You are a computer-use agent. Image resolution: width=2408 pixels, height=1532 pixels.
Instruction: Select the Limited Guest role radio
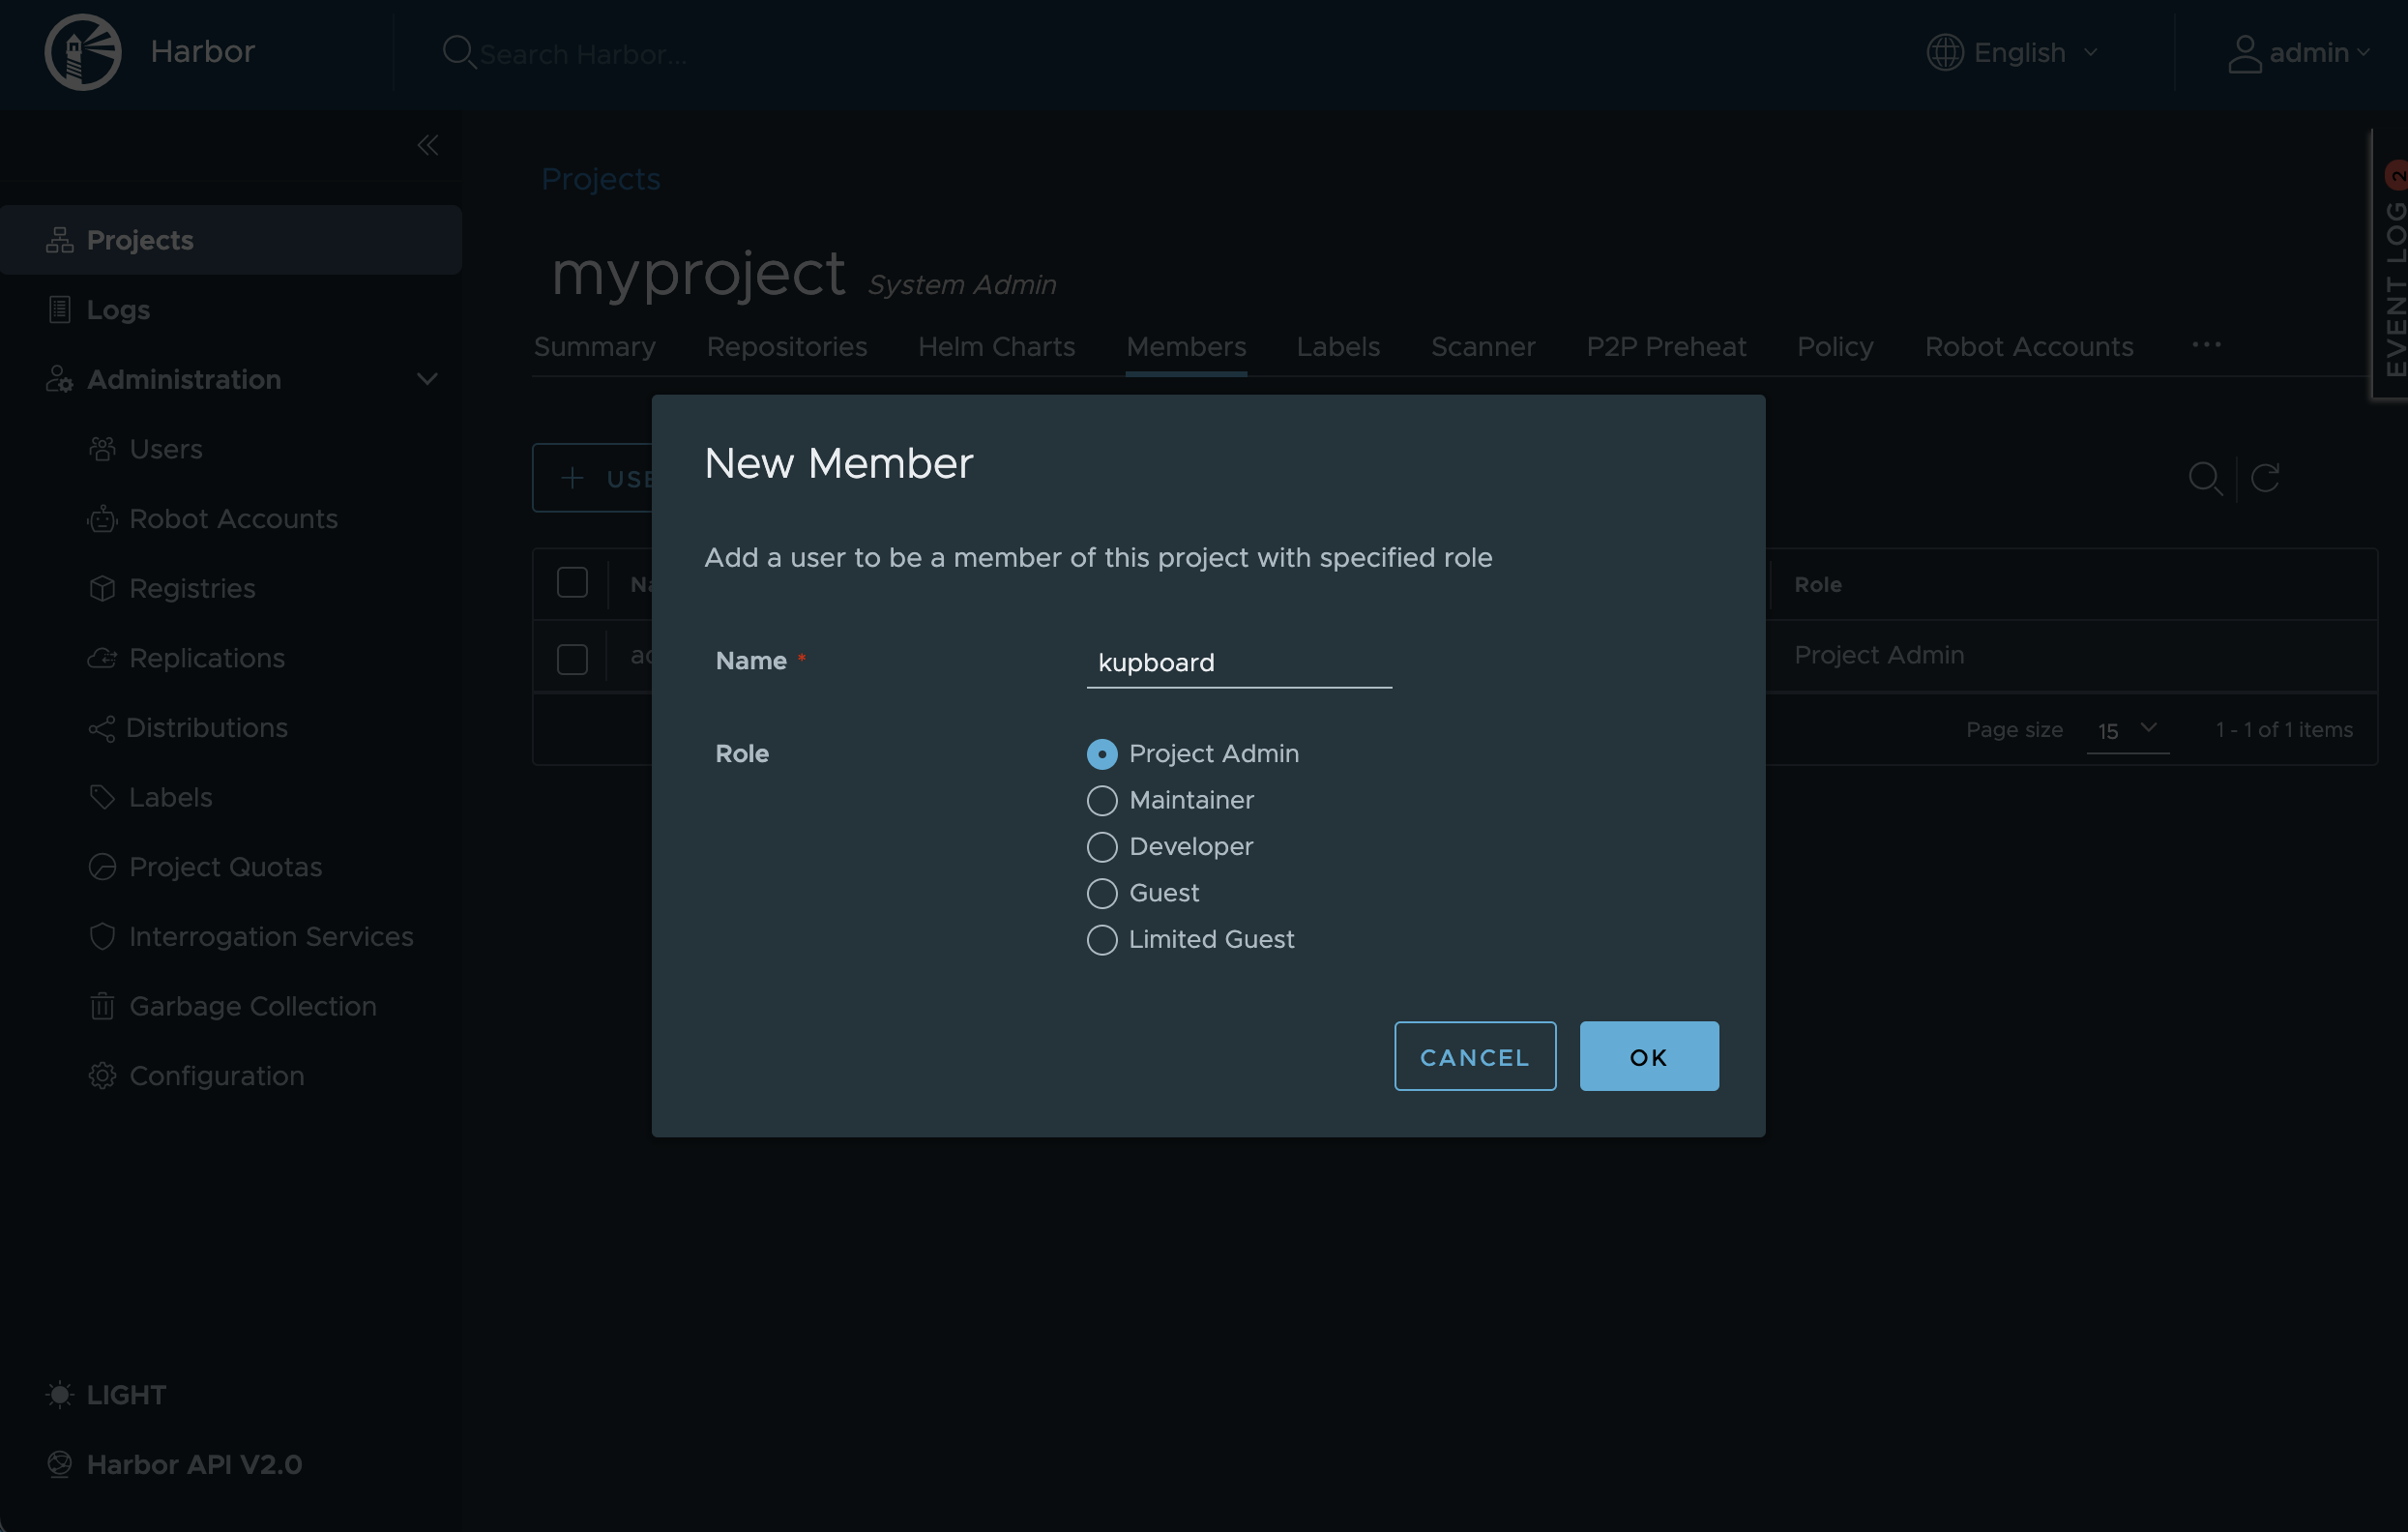click(1101, 940)
